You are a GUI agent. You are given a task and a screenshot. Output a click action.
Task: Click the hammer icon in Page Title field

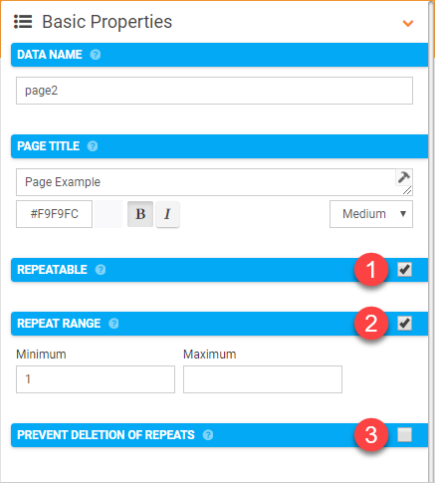(x=403, y=177)
